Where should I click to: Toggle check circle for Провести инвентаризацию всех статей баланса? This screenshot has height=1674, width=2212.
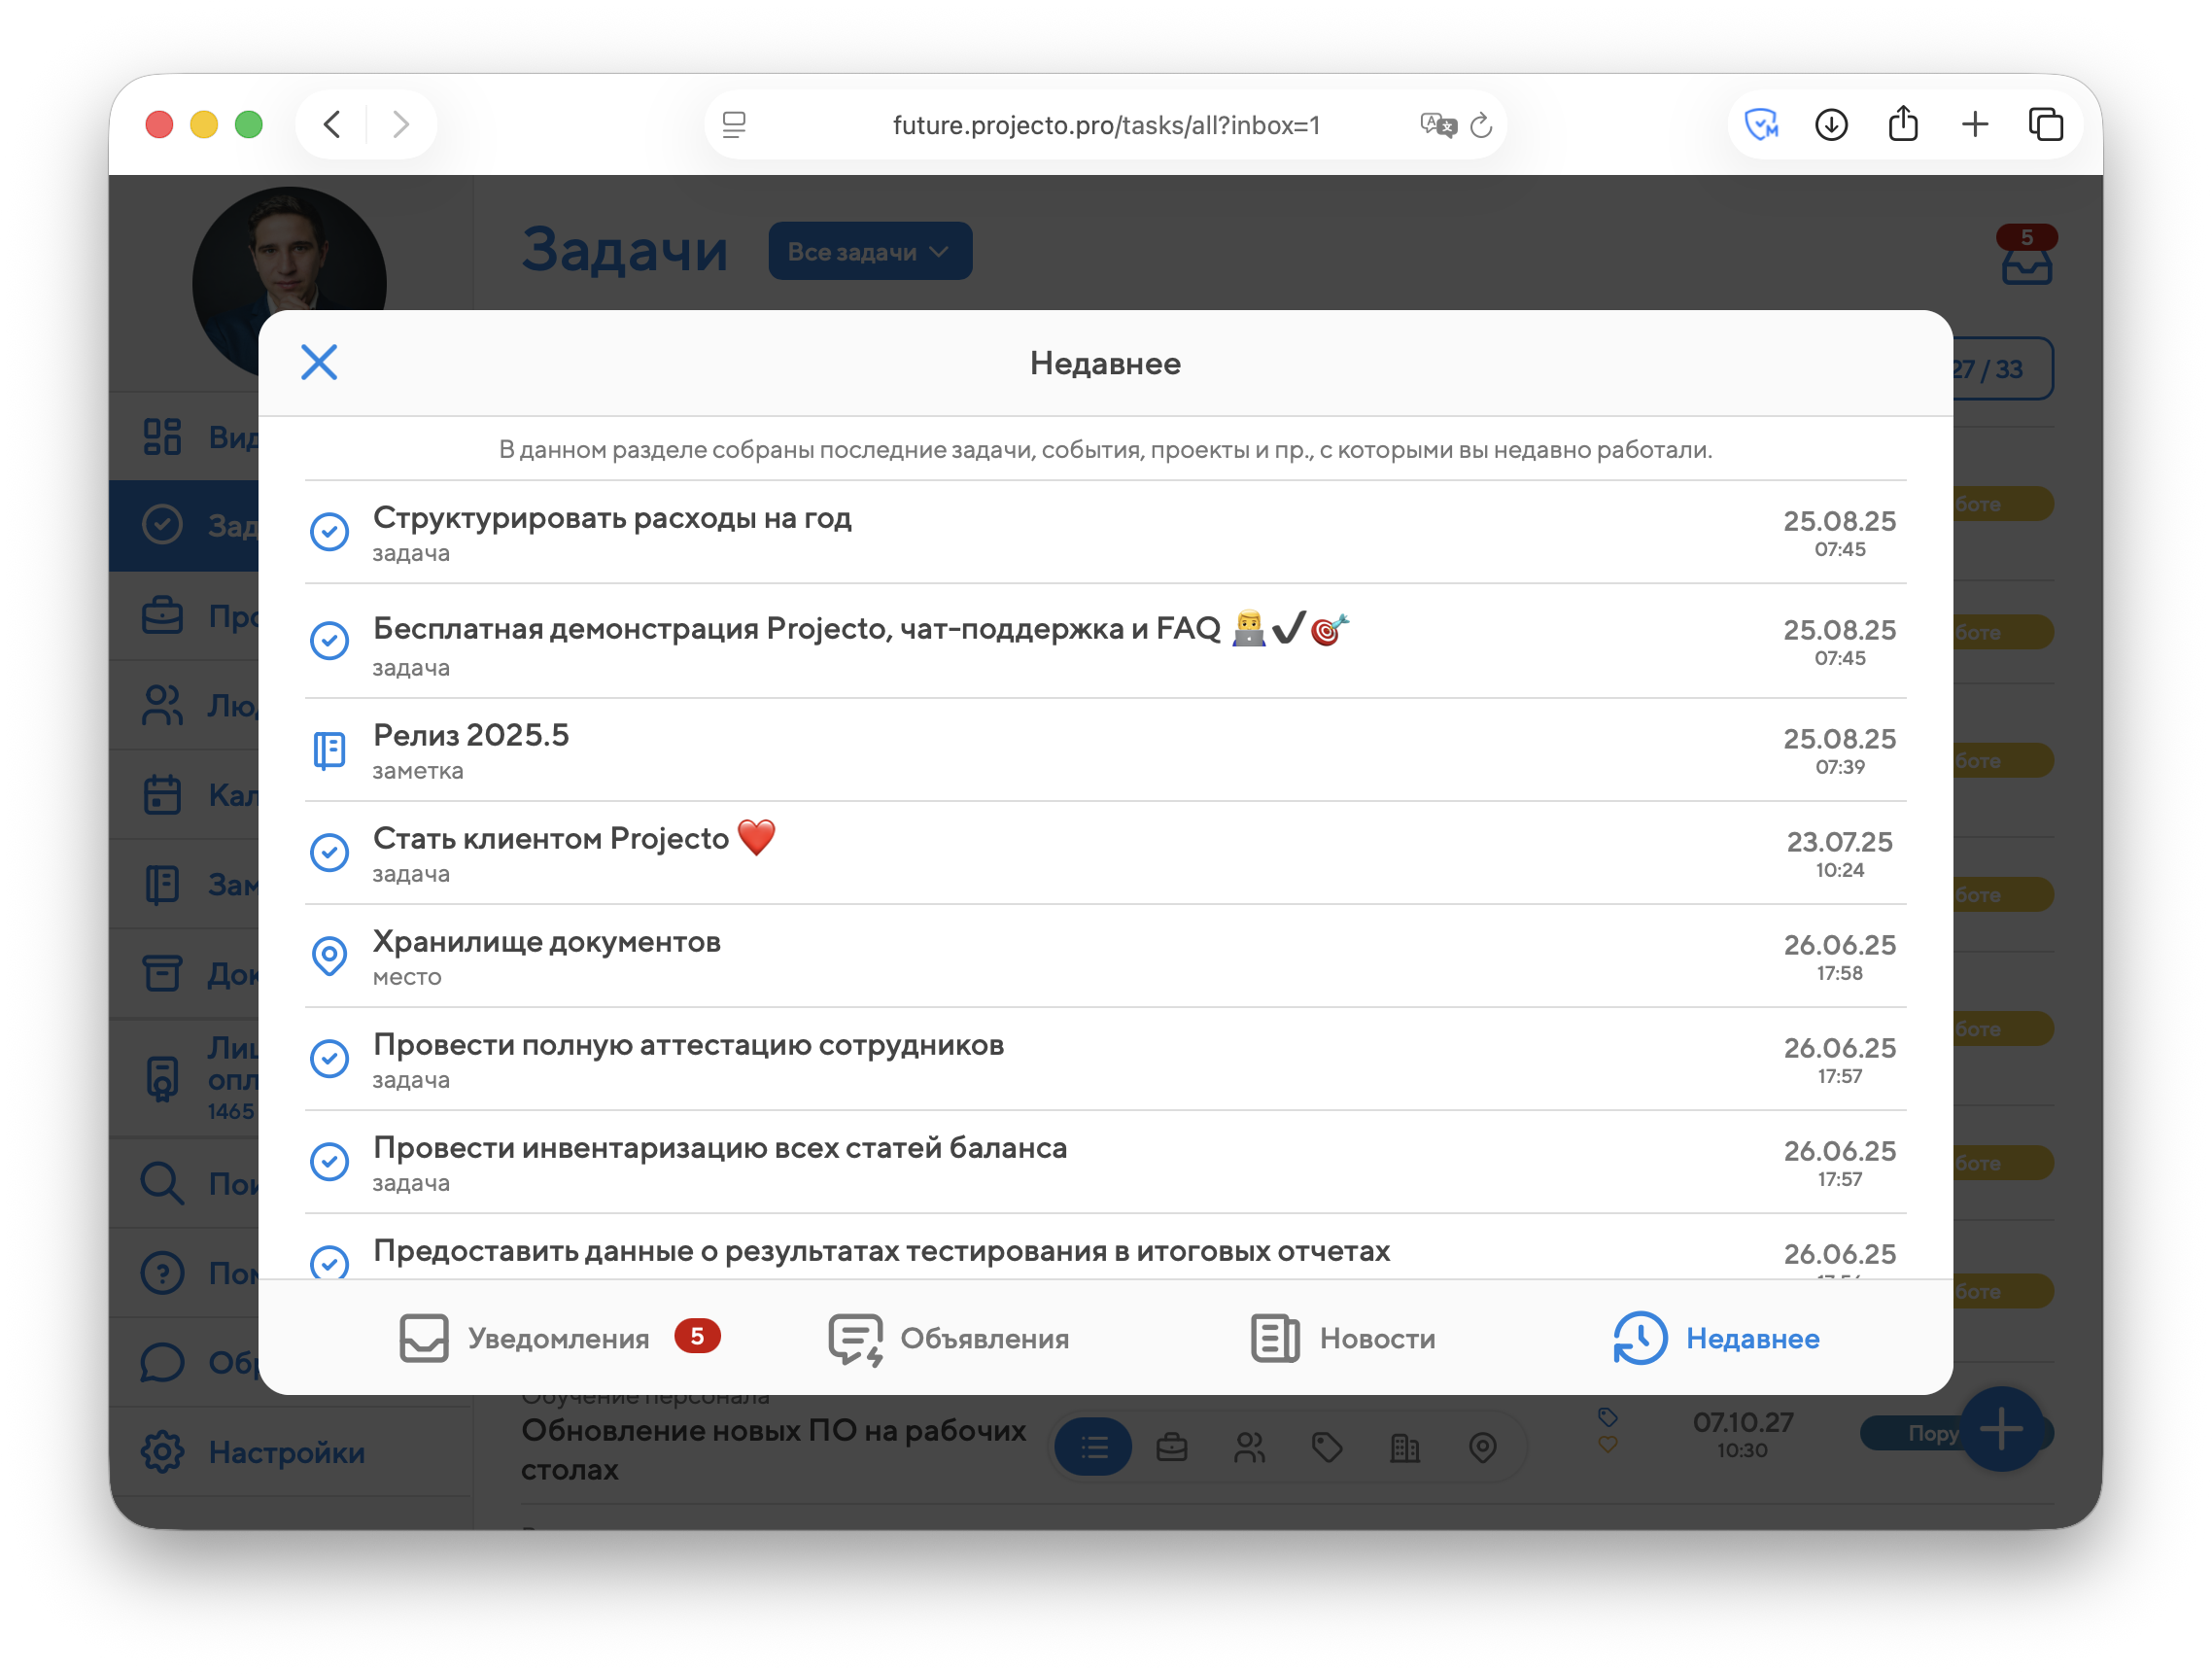pyautogui.click(x=329, y=1161)
